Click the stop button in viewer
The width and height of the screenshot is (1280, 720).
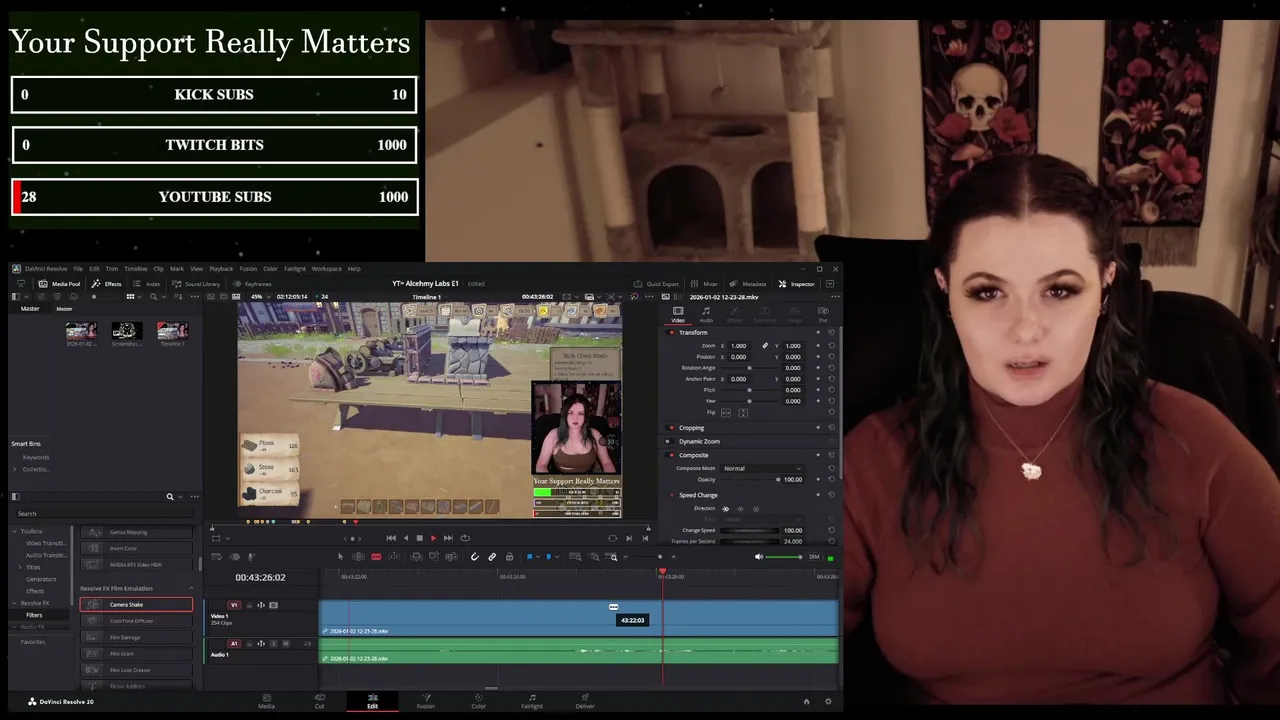point(419,538)
